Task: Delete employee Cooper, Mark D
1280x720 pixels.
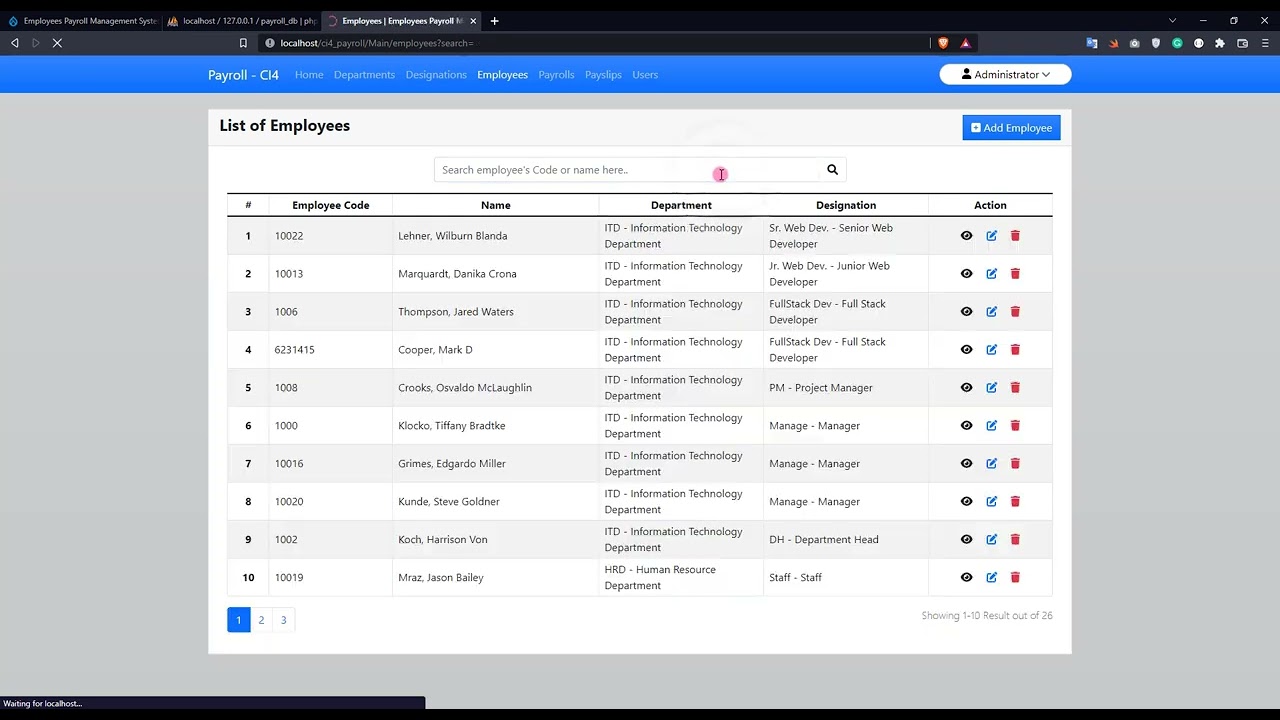Action: [1015, 350]
